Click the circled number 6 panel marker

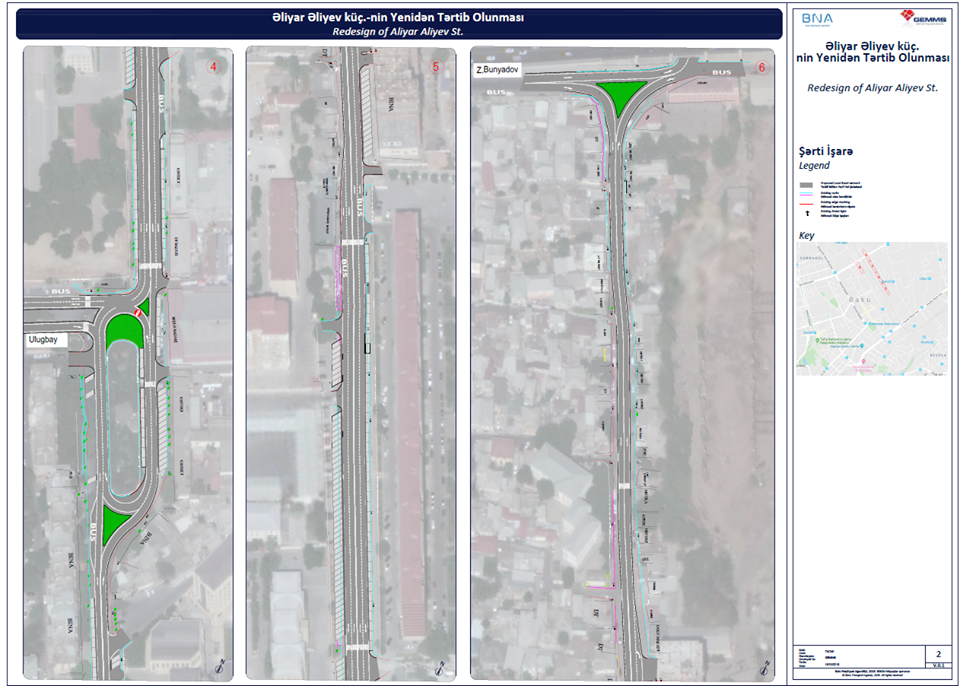click(x=762, y=67)
